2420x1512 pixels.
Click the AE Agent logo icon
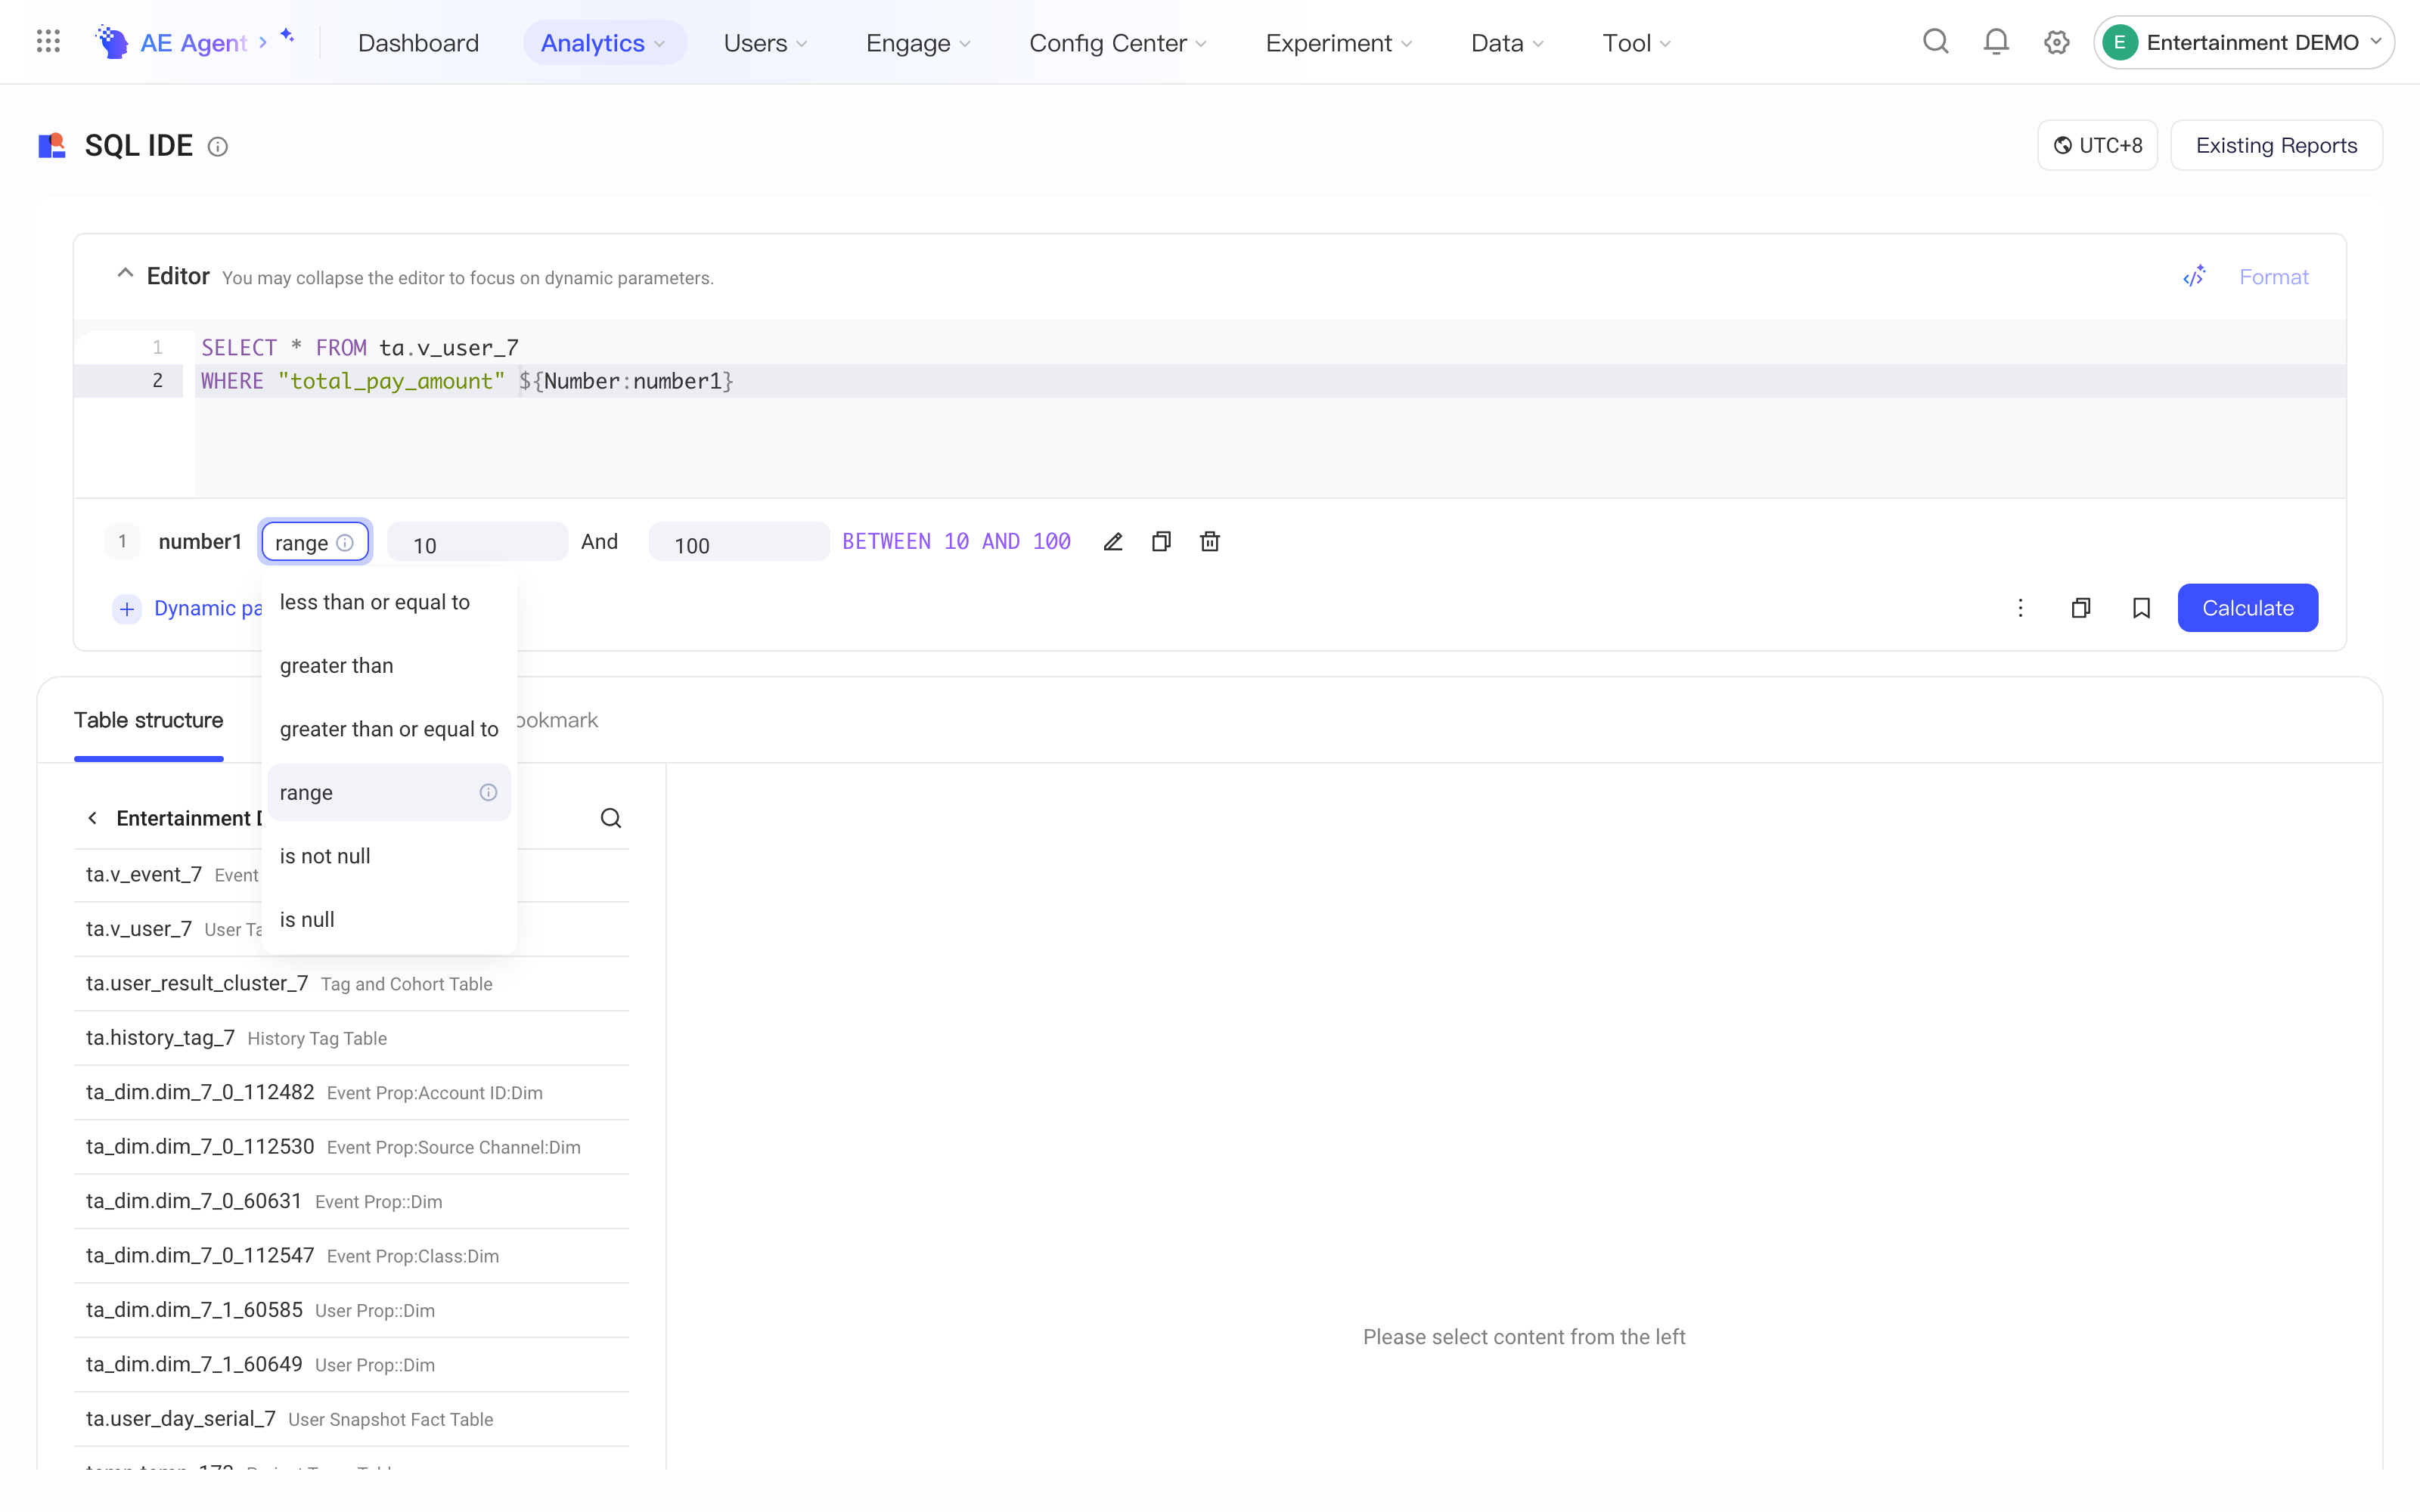112,42
